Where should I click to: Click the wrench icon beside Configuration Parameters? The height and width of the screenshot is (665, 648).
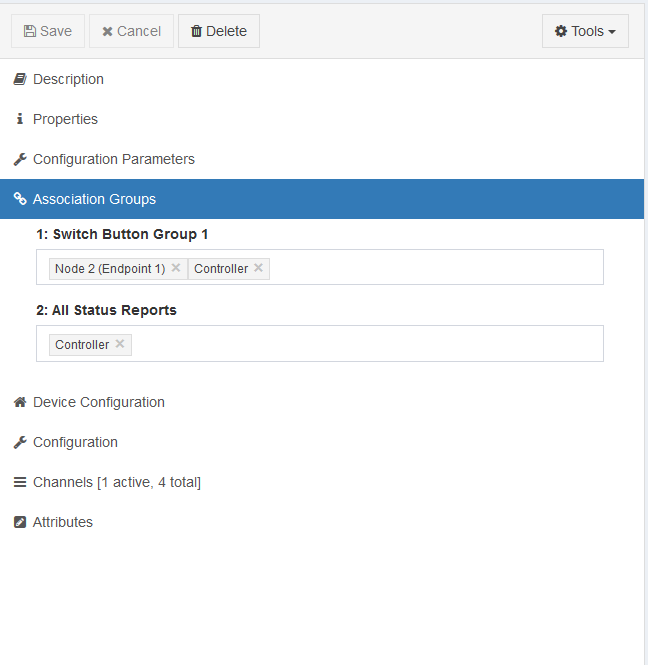20,159
